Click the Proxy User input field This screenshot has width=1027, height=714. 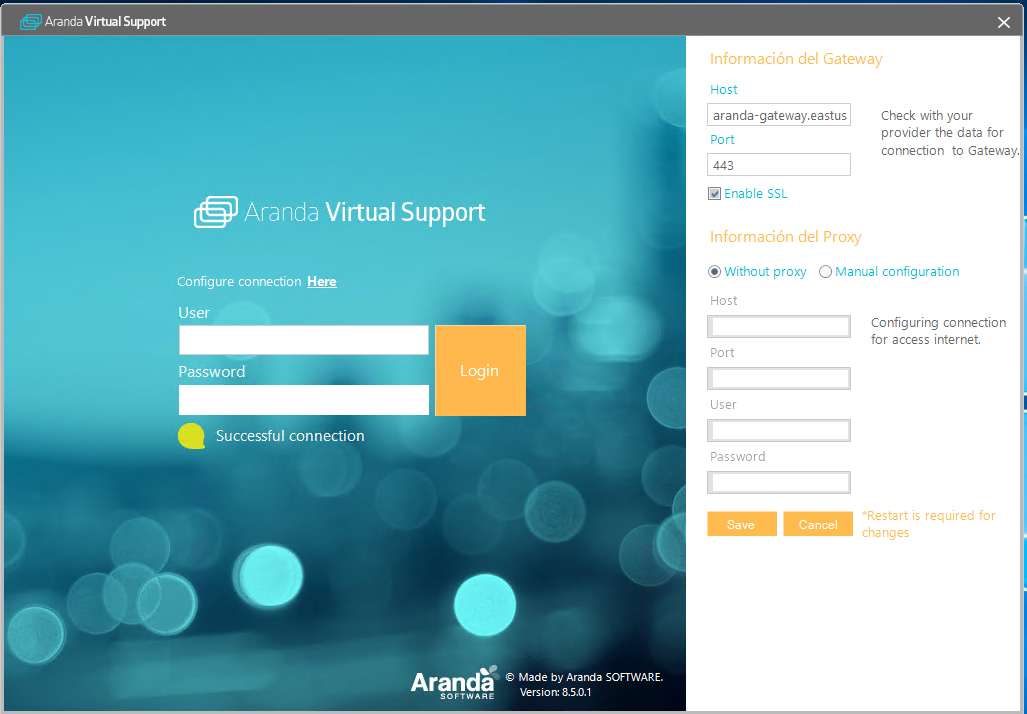pyautogui.click(x=779, y=430)
